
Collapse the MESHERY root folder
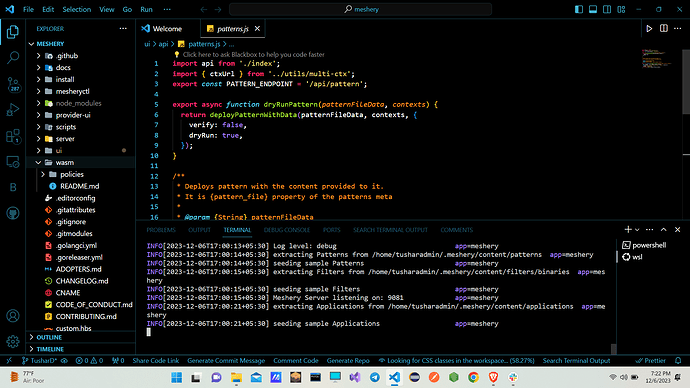click(x=31, y=44)
